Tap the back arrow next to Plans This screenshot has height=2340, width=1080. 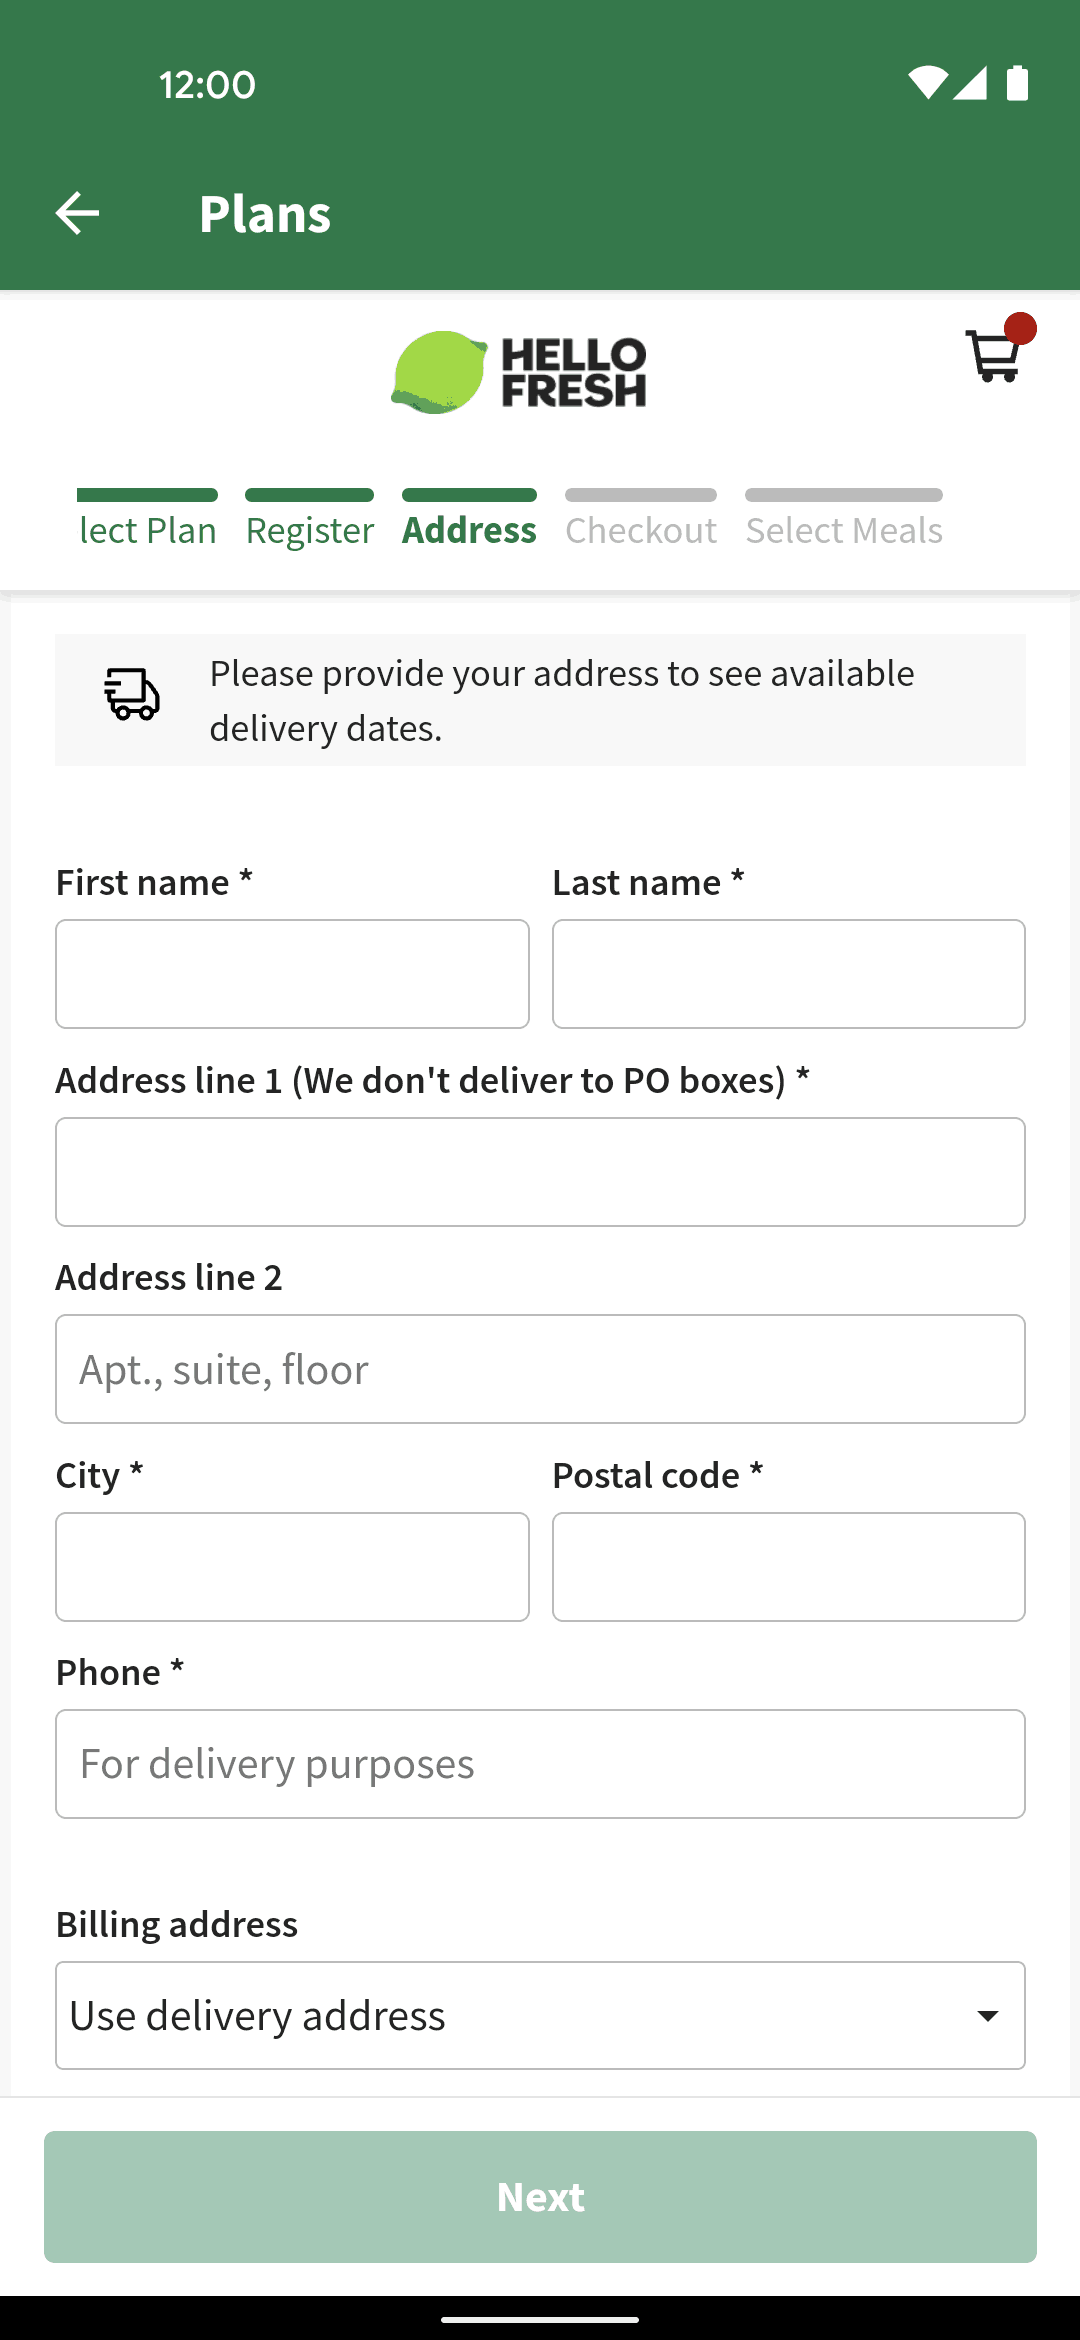point(77,213)
